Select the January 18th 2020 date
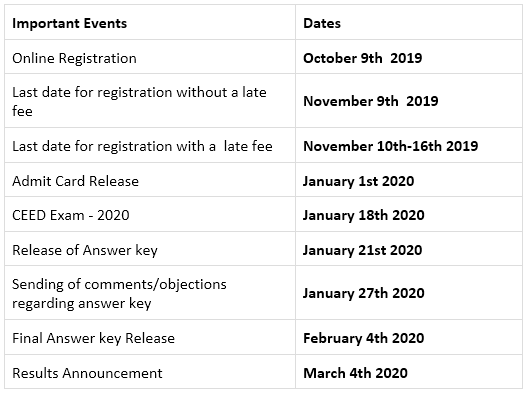 click(363, 215)
